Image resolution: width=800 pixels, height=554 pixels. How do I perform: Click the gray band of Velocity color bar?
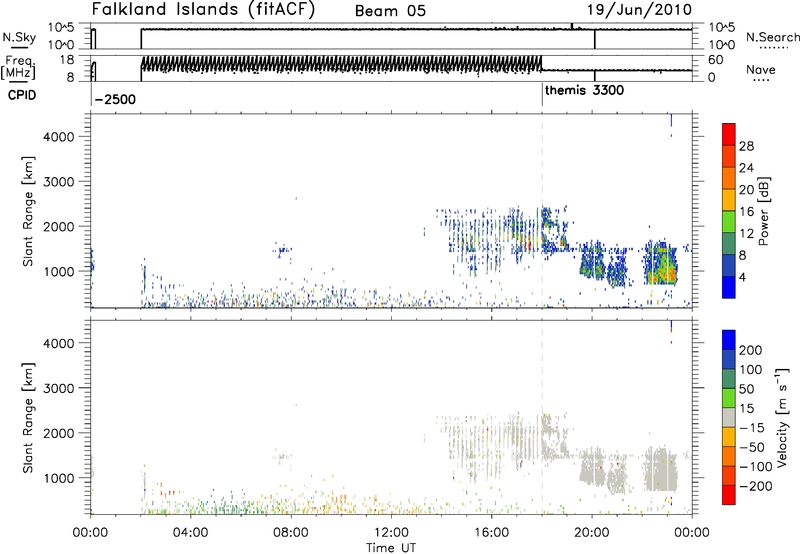(729, 418)
